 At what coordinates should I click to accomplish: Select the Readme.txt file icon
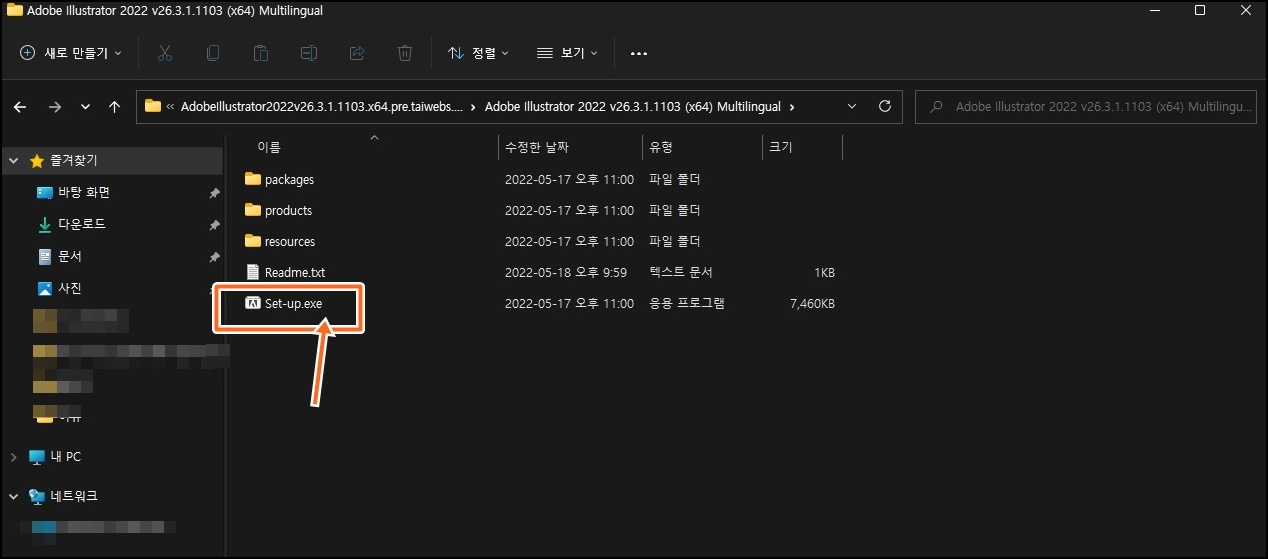point(253,272)
